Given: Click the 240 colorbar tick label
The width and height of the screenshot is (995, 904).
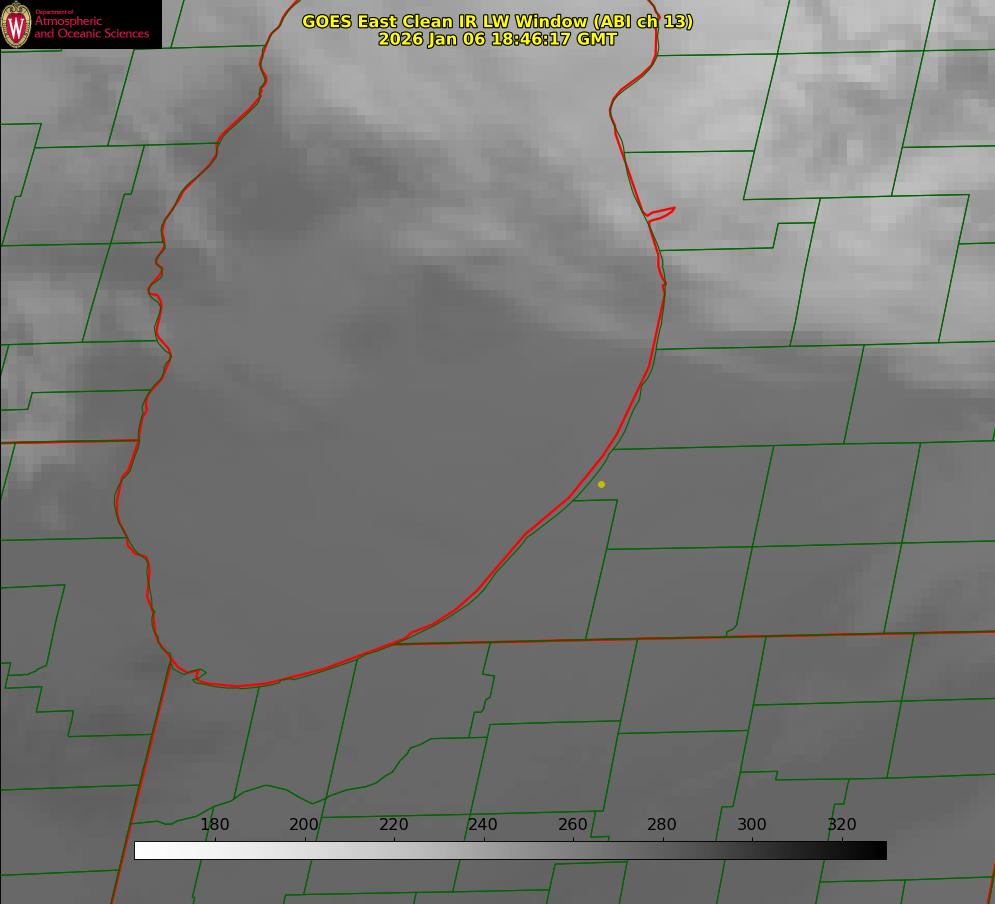Looking at the screenshot, I should 483,824.
